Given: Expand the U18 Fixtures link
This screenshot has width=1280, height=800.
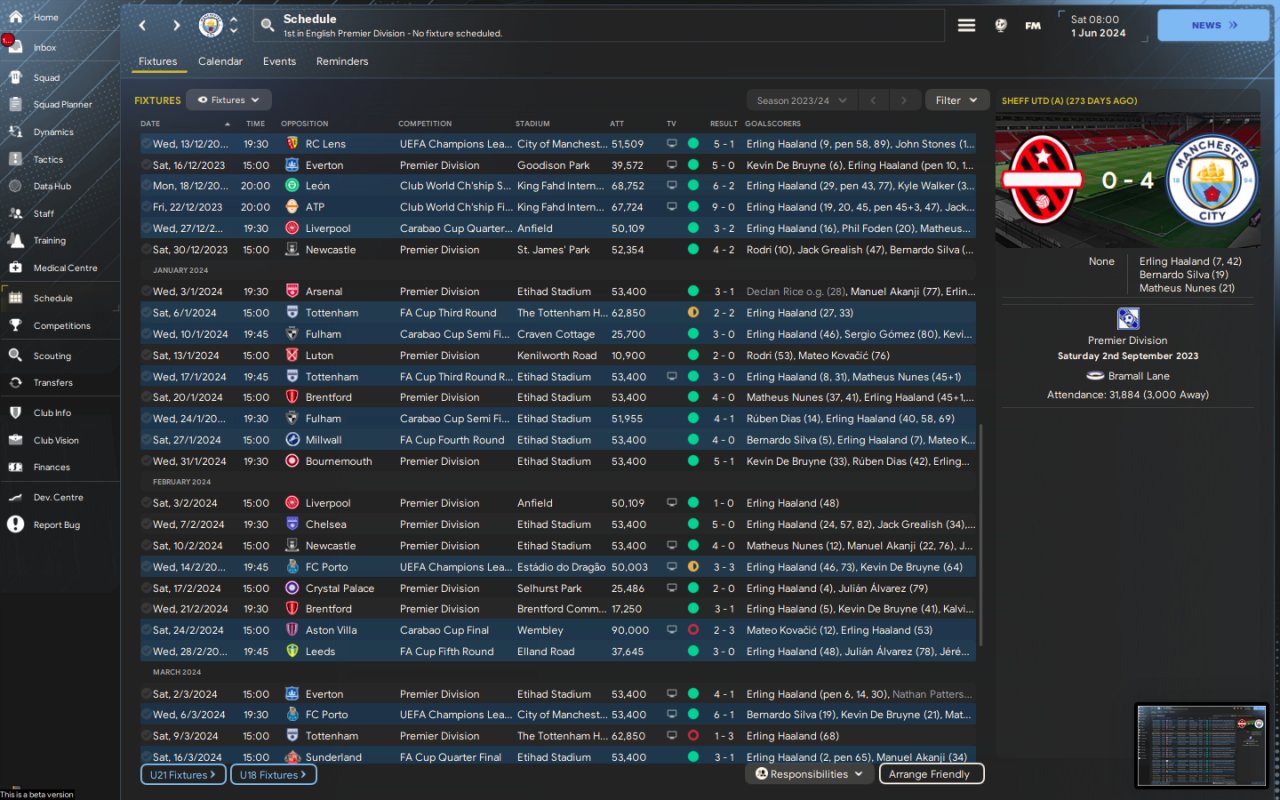Looking at the screenshot, I should click(x=274, y=774).
